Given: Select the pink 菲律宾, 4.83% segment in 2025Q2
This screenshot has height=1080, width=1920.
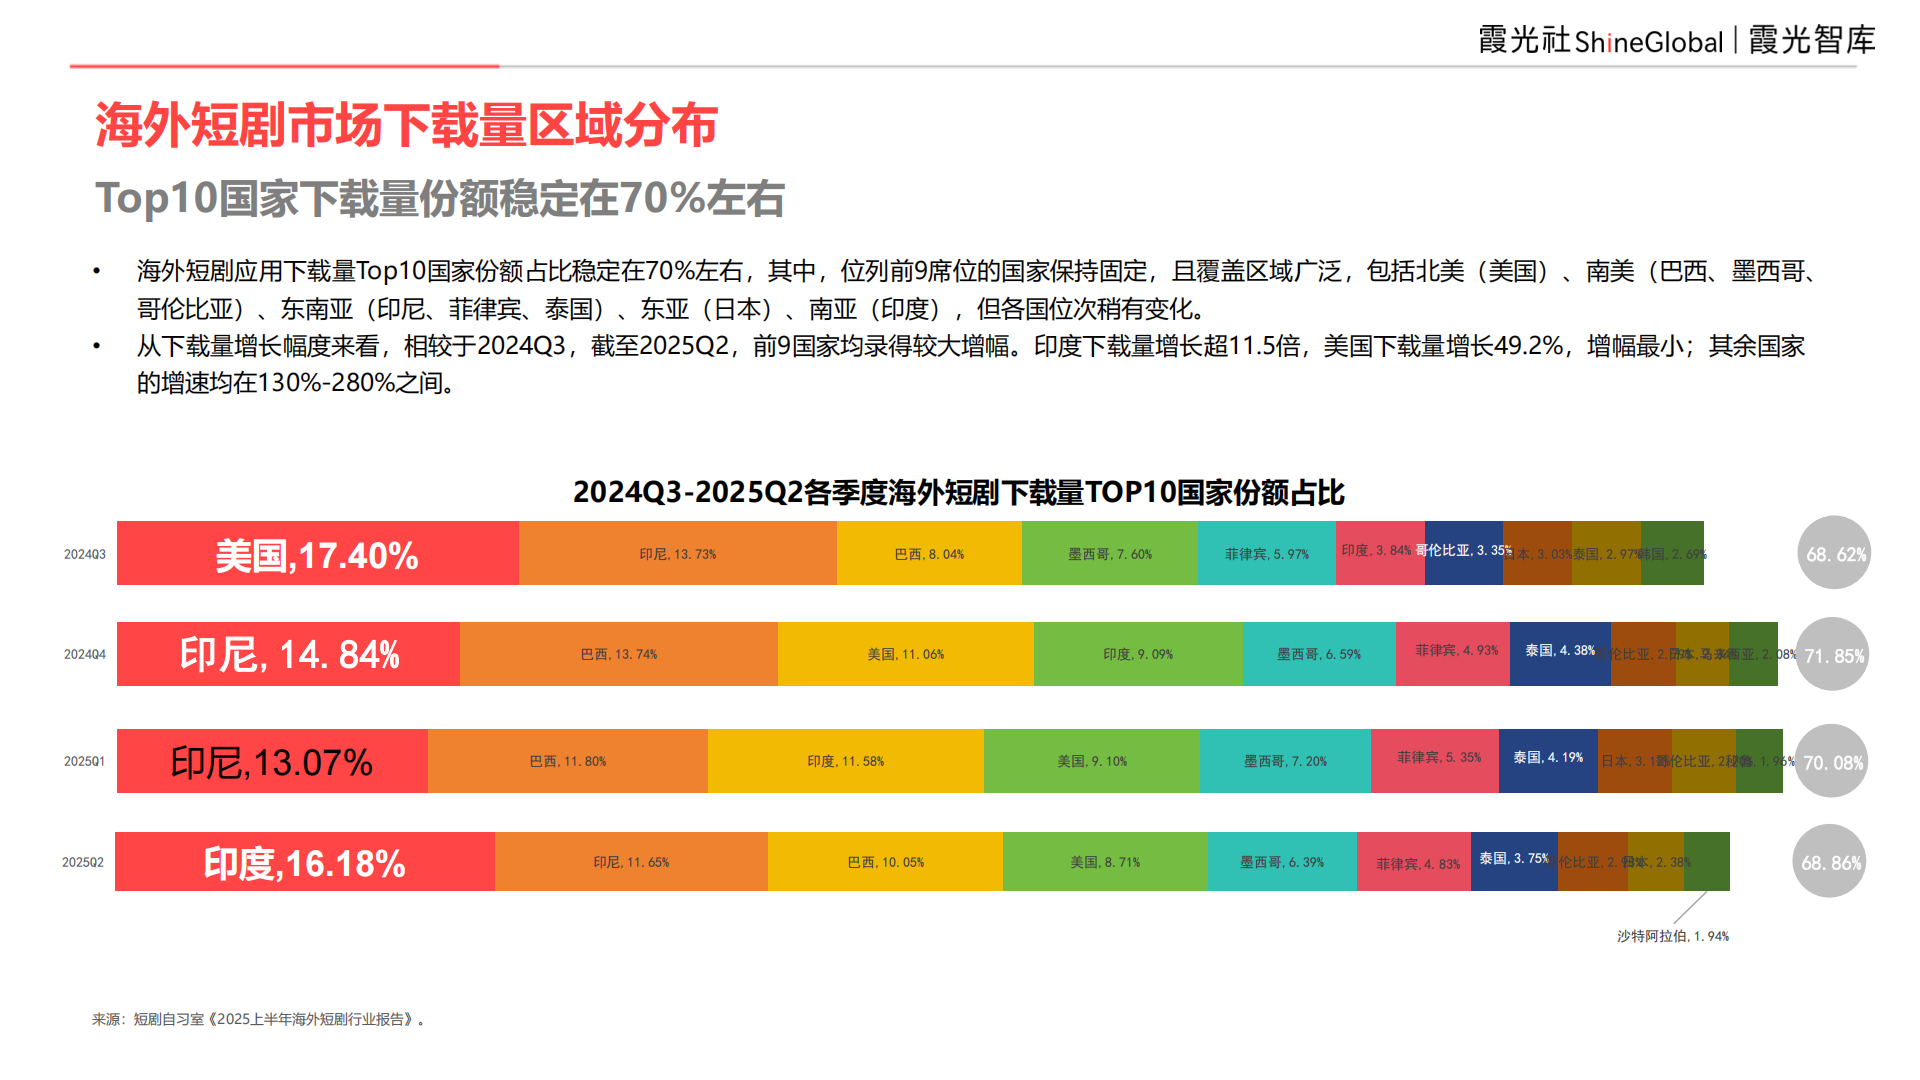Looking at the screenshot, I should tap(1413, 860).
